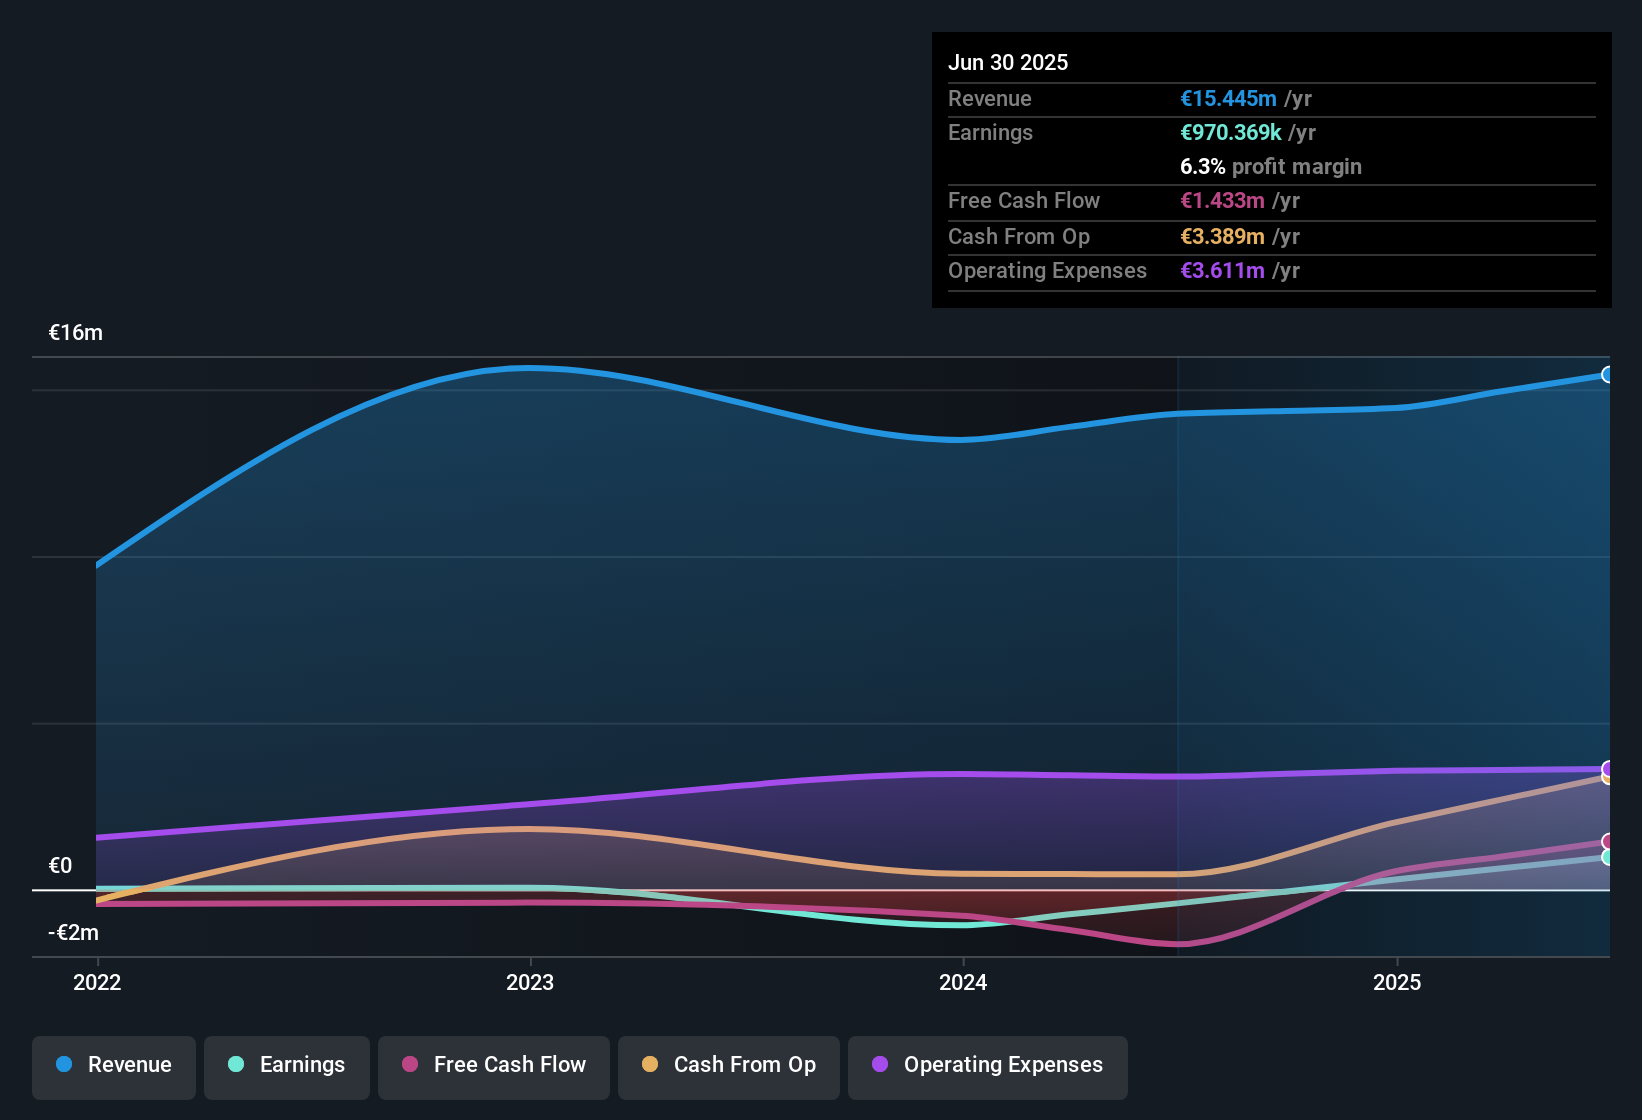This screenshot has height=1120, width=1642.
Task: Expand the Cash From Op legend chip
Action: 728,1066
